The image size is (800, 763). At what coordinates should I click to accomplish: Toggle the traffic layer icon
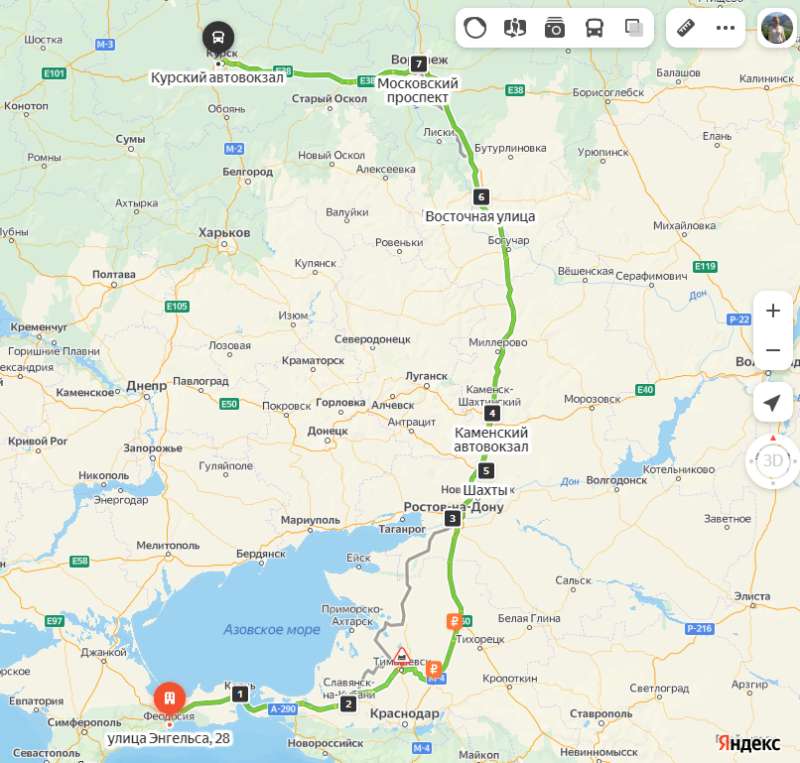(x=474, y=28)
